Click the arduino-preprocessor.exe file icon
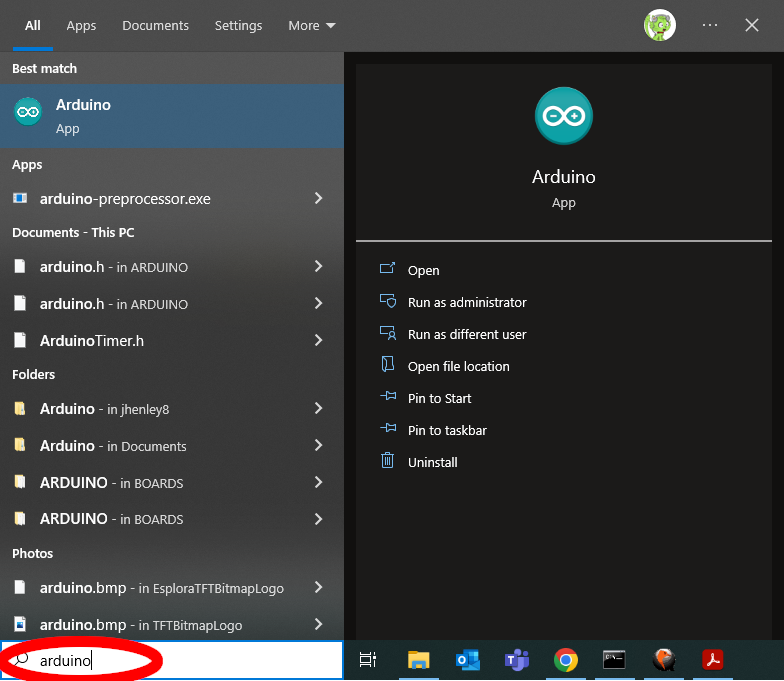Screen dimensions: 784x681 click(20, 198)
